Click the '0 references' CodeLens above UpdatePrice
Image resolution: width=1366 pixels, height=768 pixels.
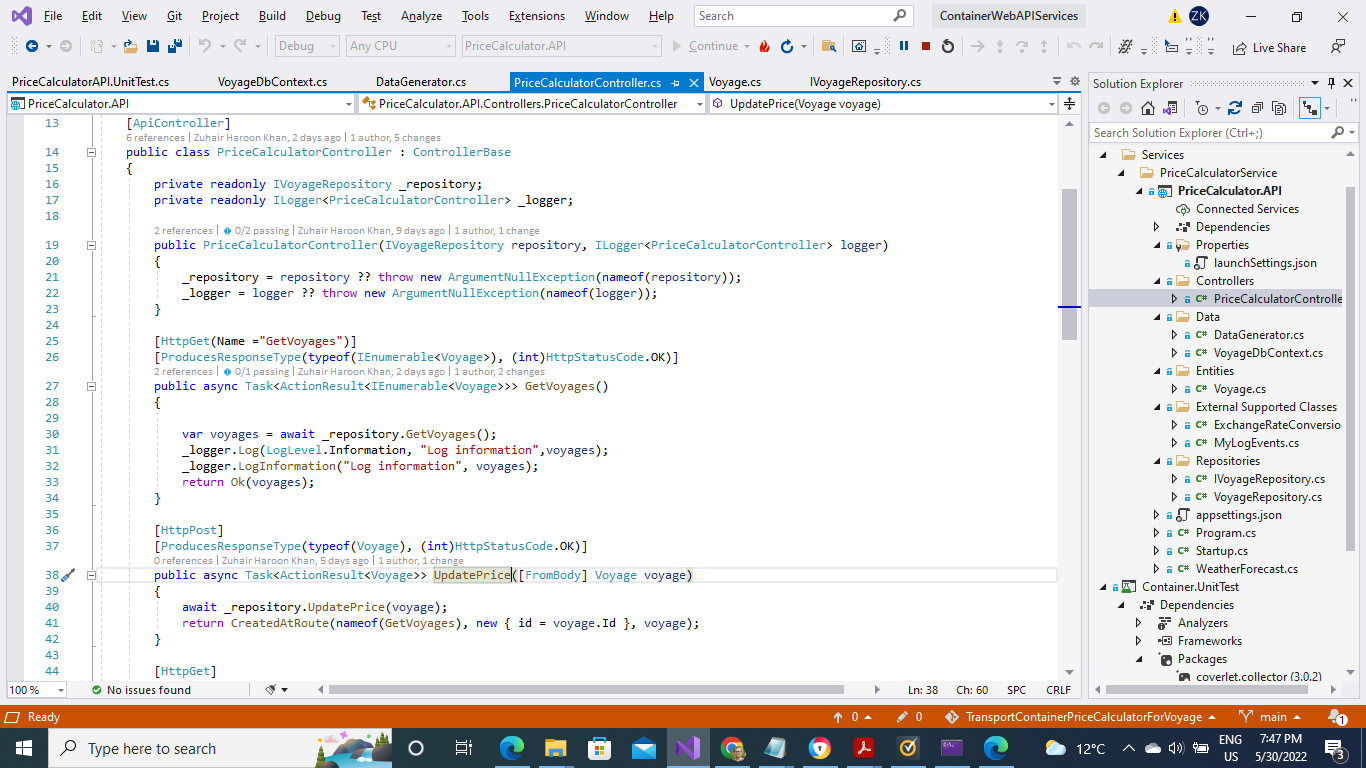click(x=183, y=561)
